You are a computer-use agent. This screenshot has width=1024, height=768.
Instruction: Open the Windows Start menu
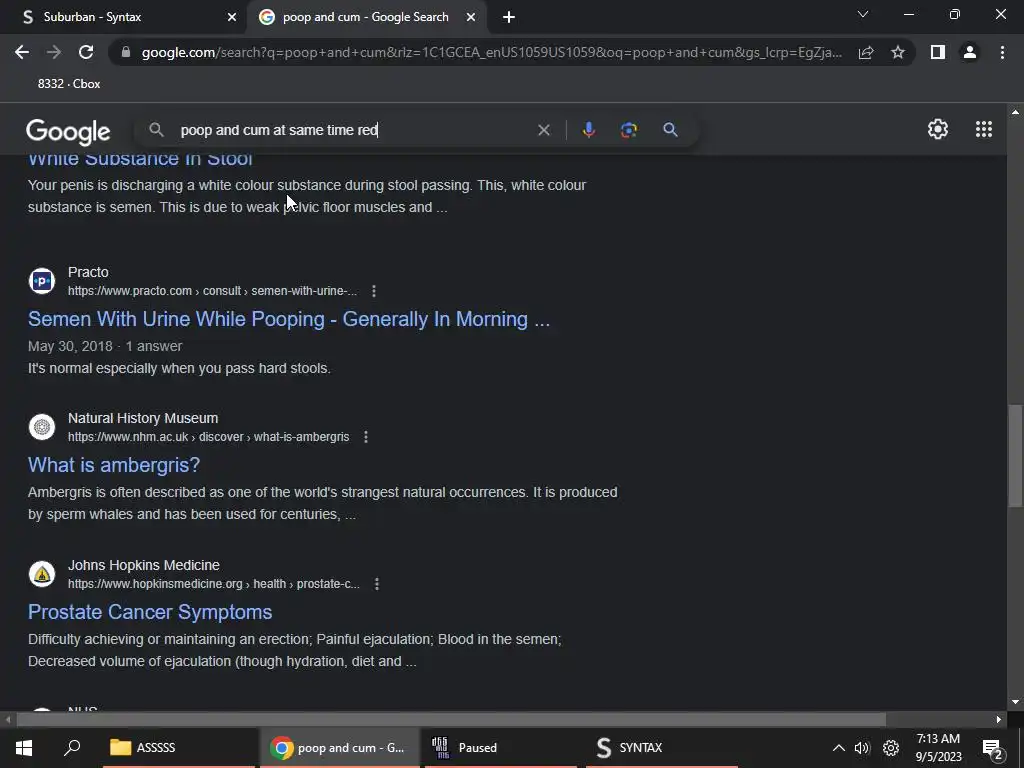pos(24,748)
